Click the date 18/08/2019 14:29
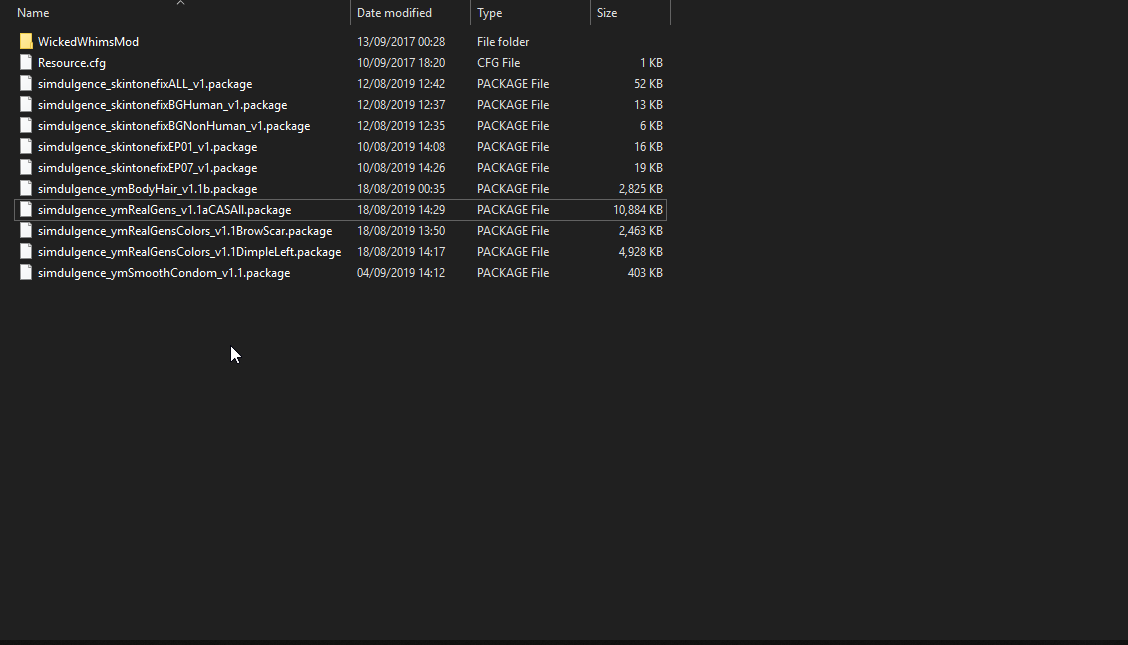Image resolution: width=1128 pixels, height=645 pixels. click(x=401, y=209)
